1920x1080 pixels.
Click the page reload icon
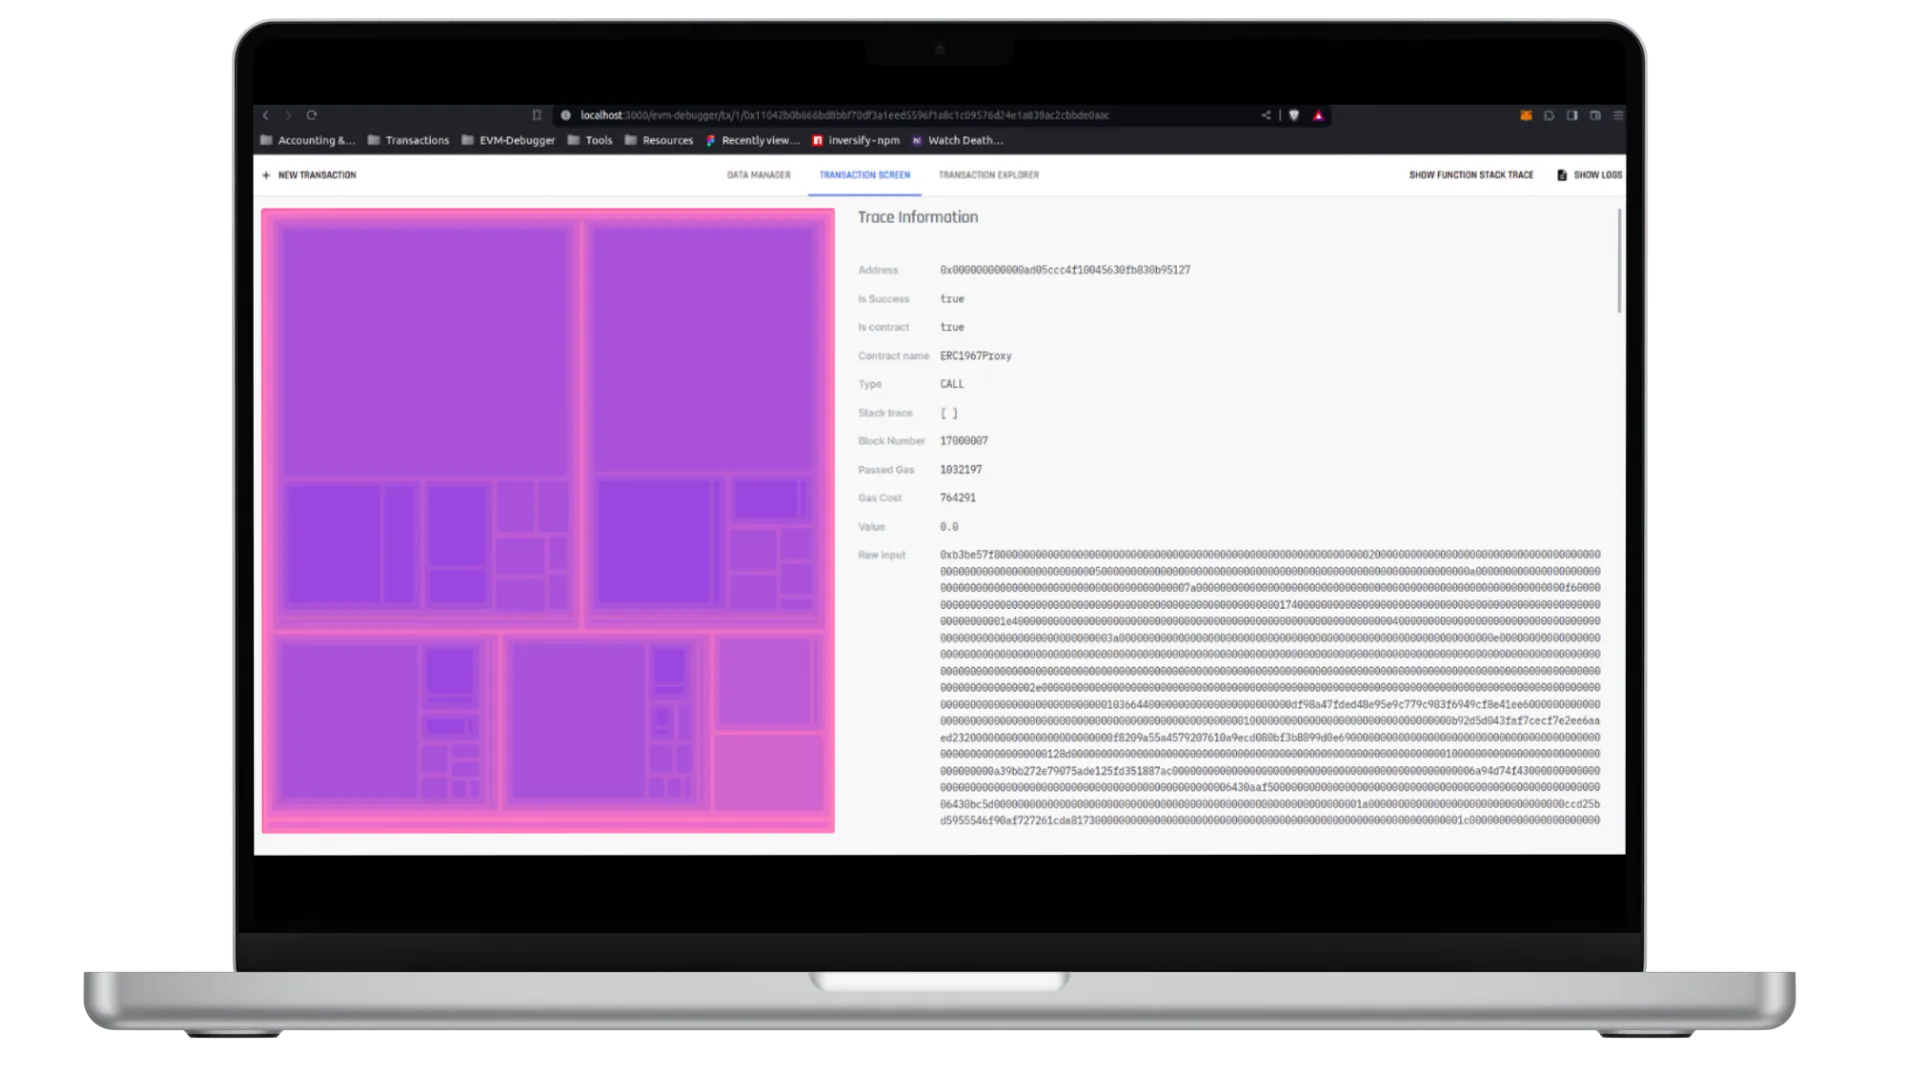[x=313, y=115]
